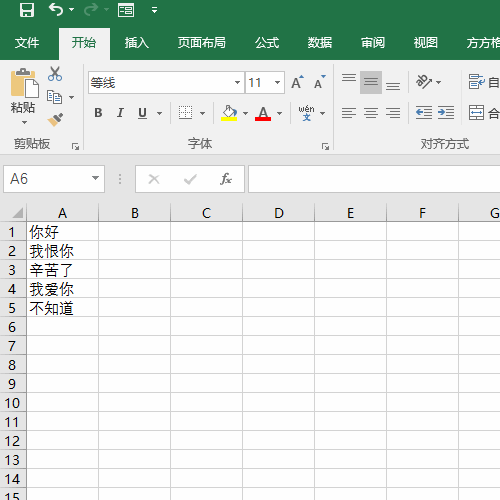Switch to the 公式 tab
The image size is (500, 500).
(267, 43)
